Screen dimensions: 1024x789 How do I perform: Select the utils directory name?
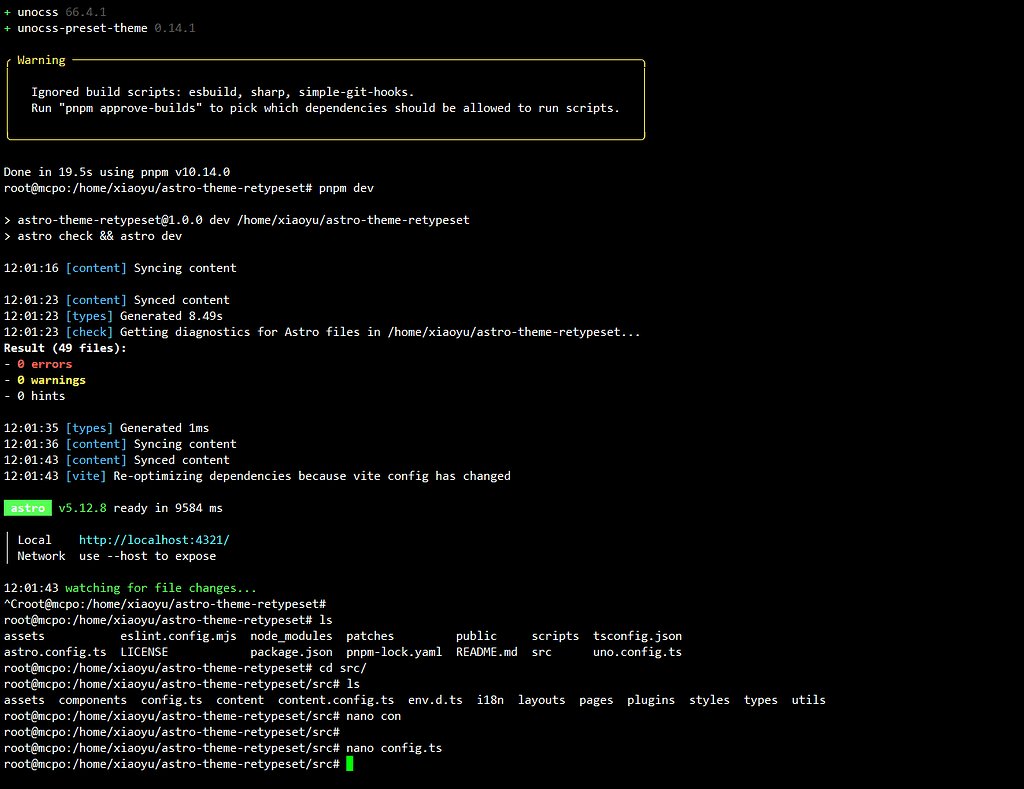[808, 700]
